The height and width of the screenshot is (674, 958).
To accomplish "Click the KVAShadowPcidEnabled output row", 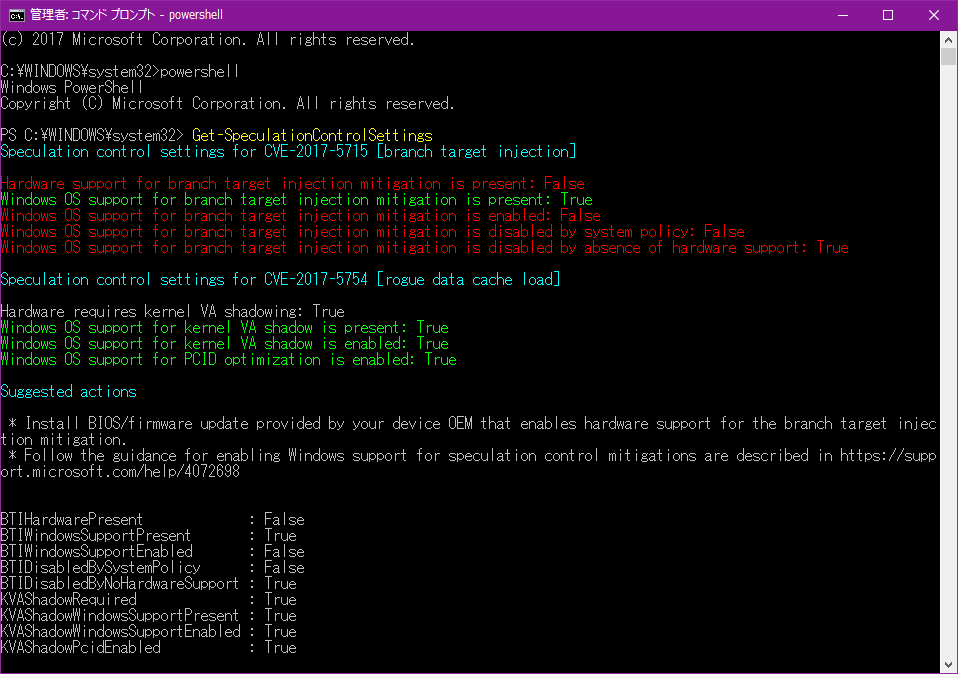I will pos(148,648).
